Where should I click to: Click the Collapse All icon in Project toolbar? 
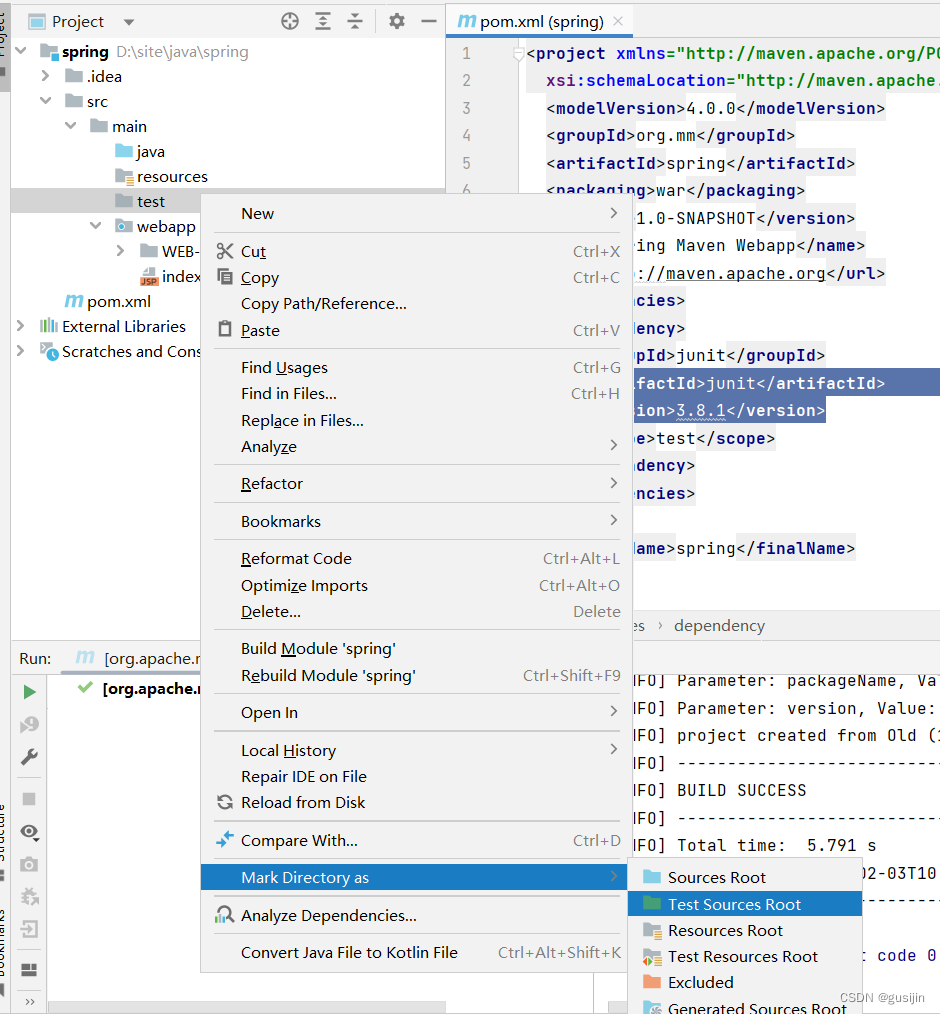tap(355, 21)
